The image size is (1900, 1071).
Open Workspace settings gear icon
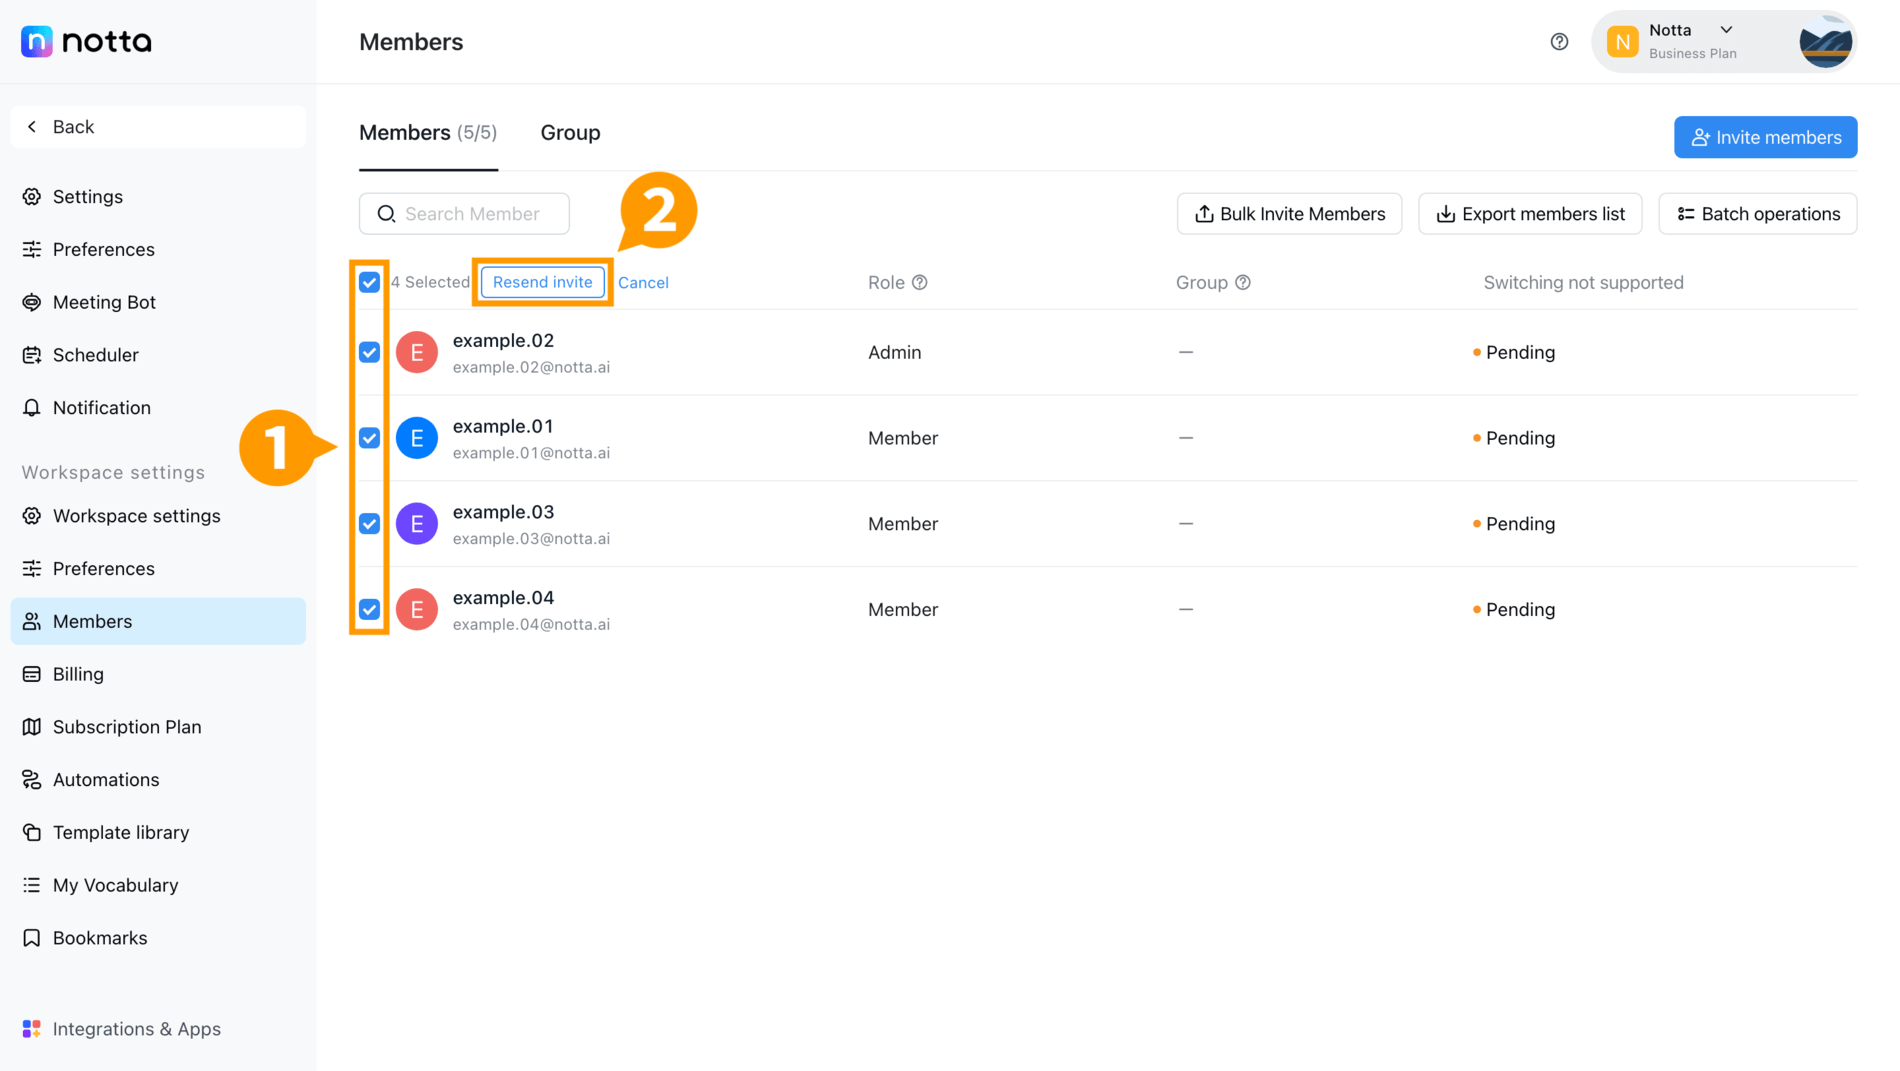(32, 516)
